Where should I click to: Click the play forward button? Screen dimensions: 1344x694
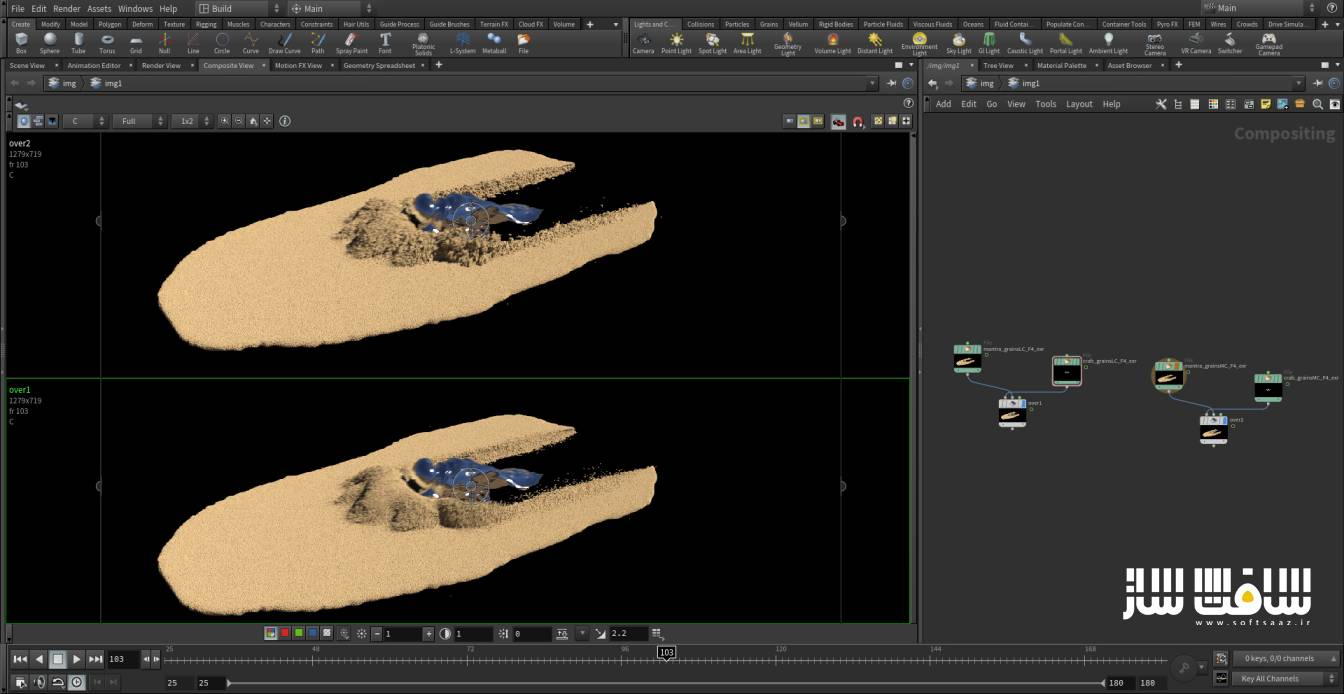[x=77, y=659]
